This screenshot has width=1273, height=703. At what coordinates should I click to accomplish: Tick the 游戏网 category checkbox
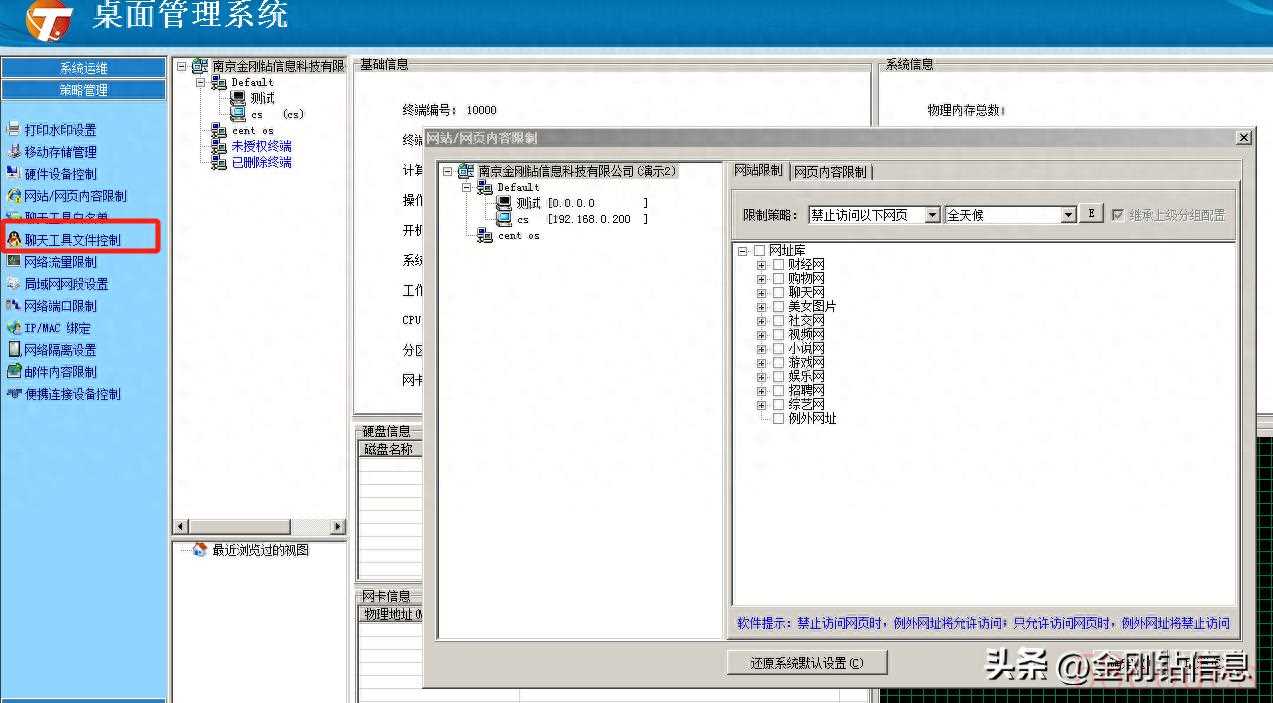tap(779, 363)
